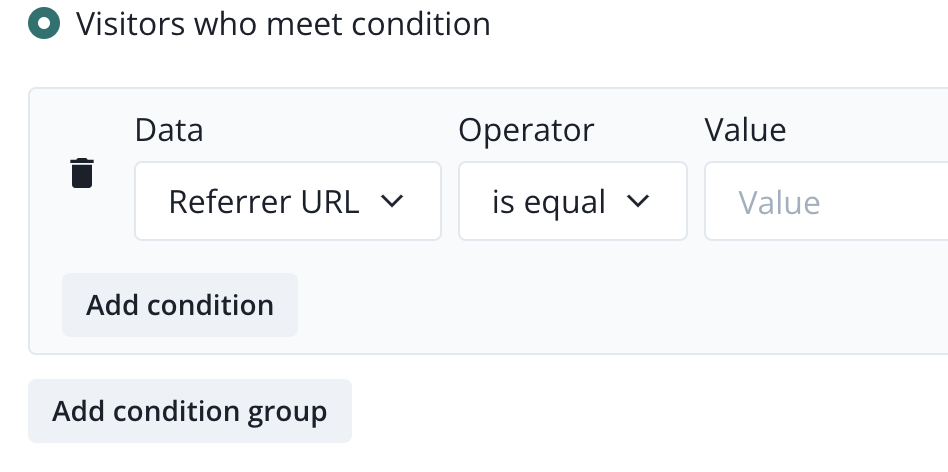Screen dimensions: 948x472
Task: Click the Add condition button
Action: tap(180, 305)
